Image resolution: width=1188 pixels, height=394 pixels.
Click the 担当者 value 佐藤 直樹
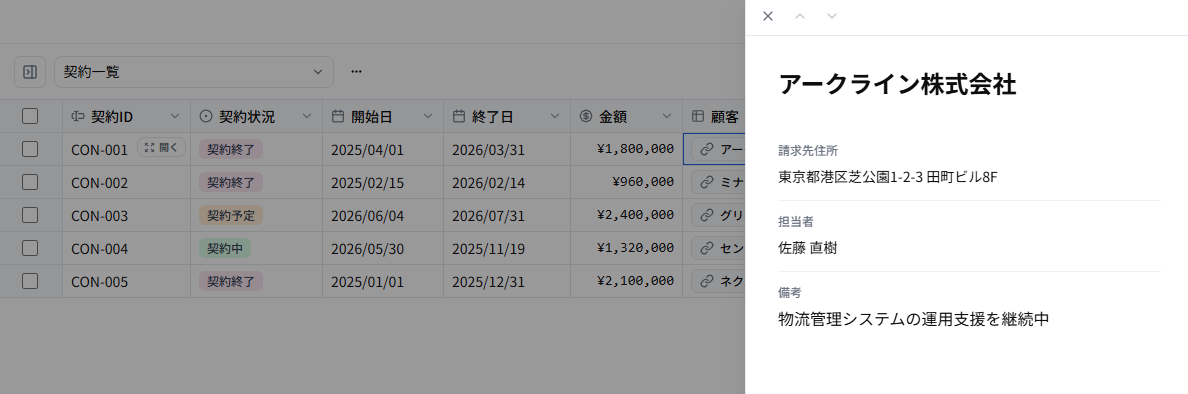[x=808, y=248]
